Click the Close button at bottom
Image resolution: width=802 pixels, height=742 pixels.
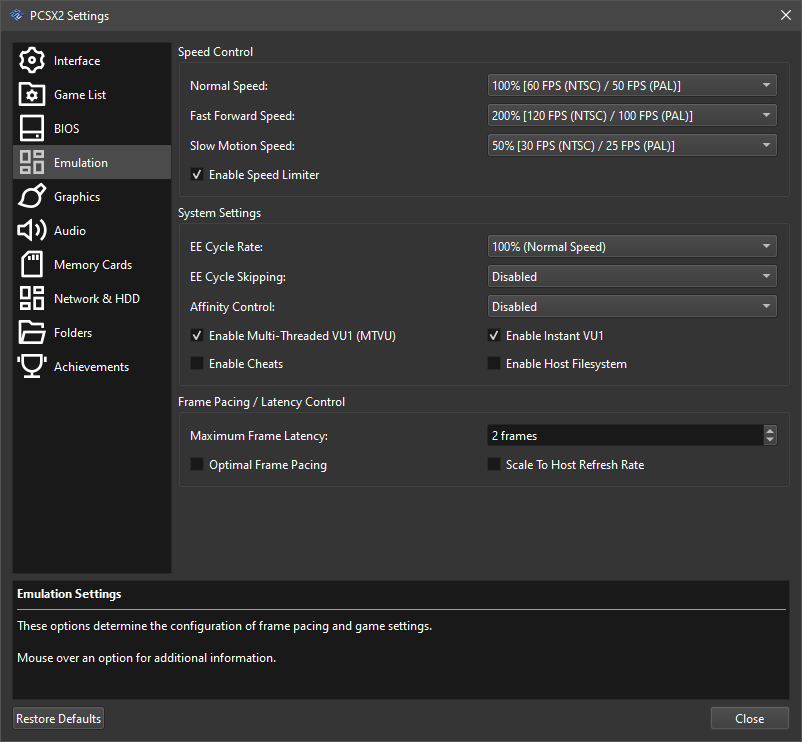click(749, 718)
